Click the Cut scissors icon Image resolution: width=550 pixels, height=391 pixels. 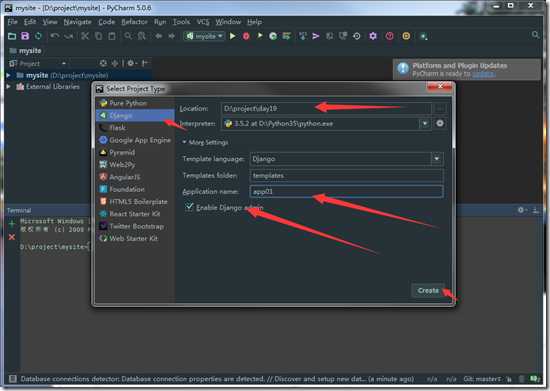pyautogui.click(x=85, y=36)
